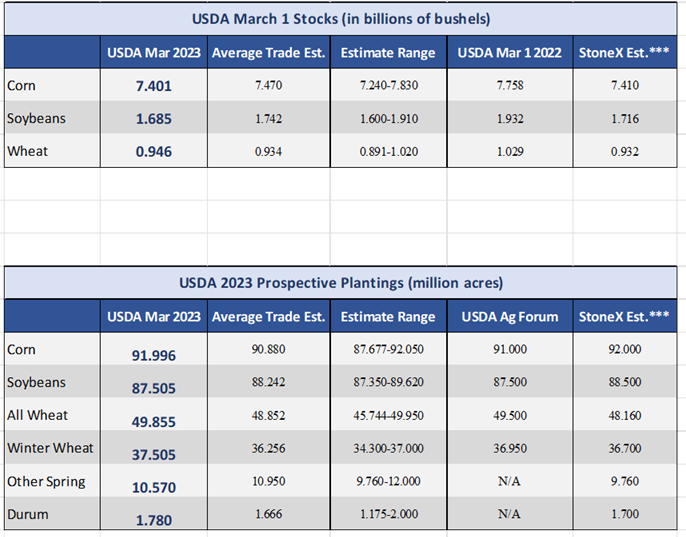Click the 'All Wheat' row label
The image size is (686, 537).
[36, 415]
